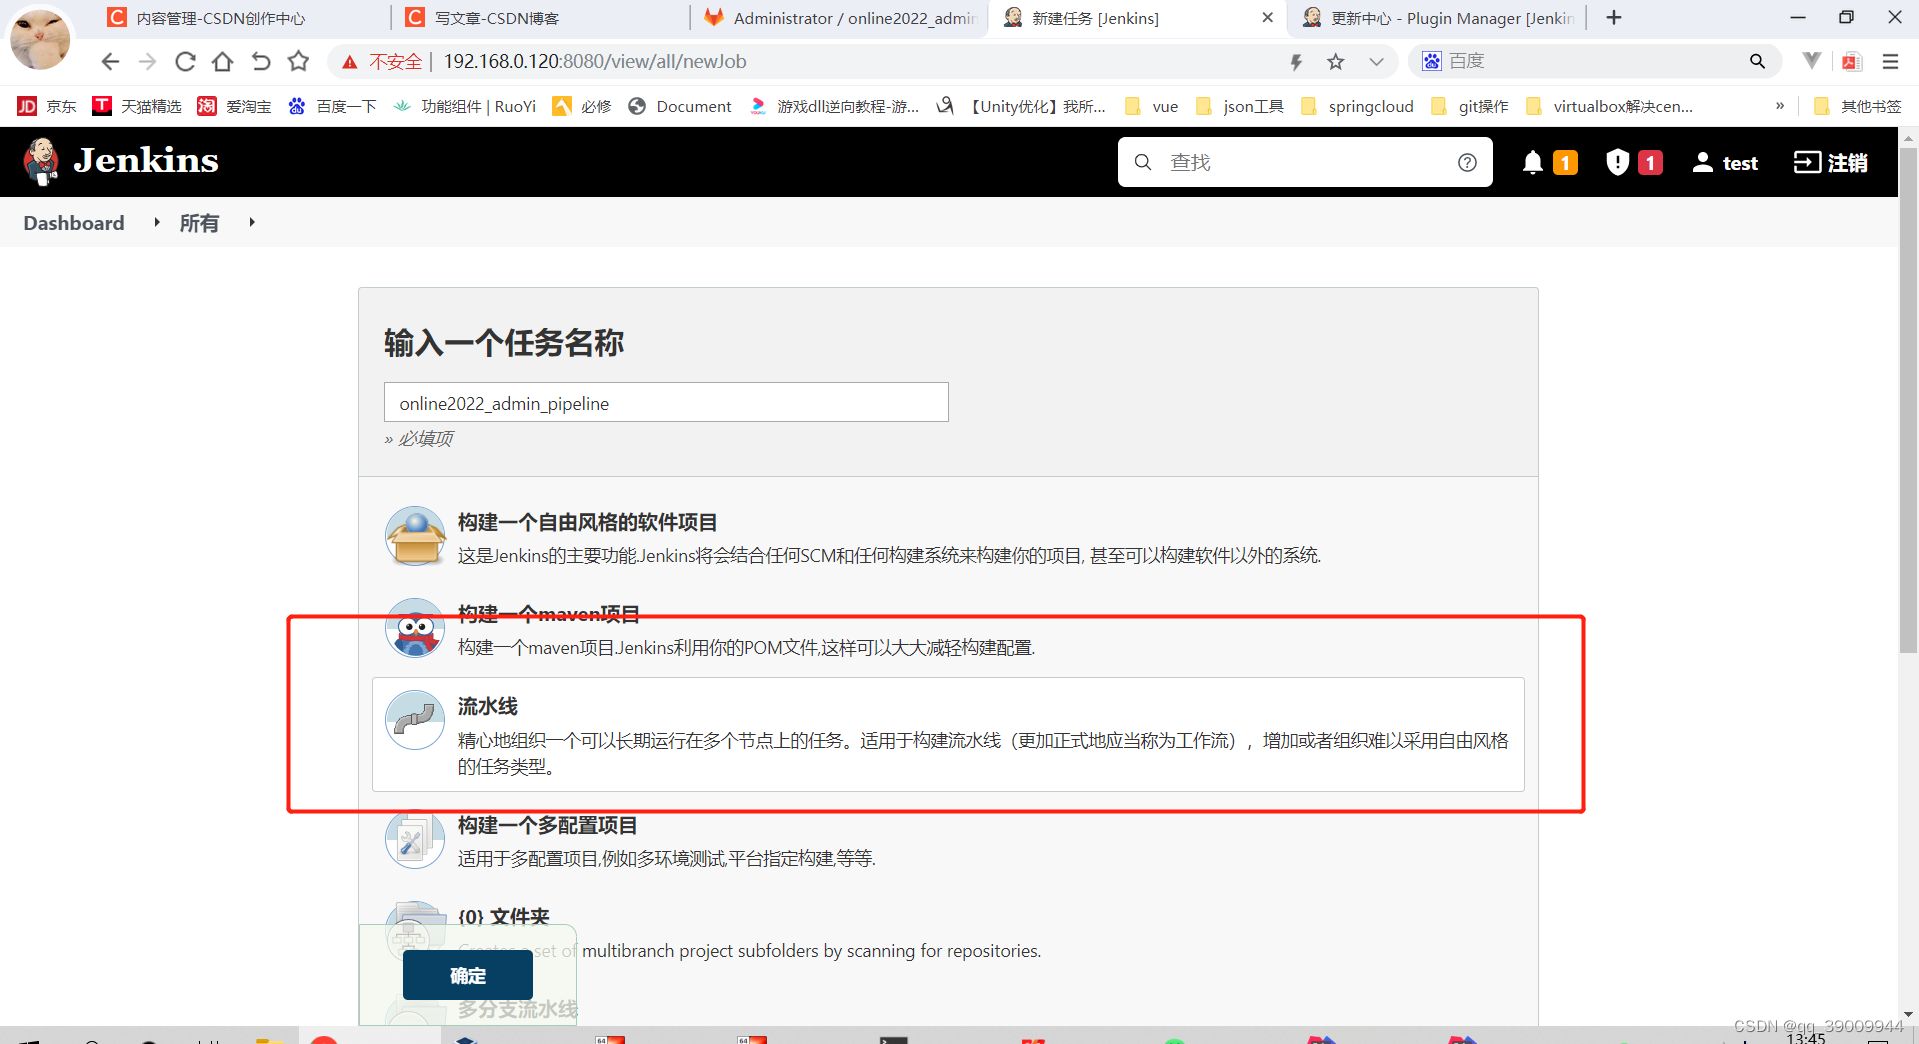
Task: Open the git操作 bookmark folder
Action: point(1469,106)
